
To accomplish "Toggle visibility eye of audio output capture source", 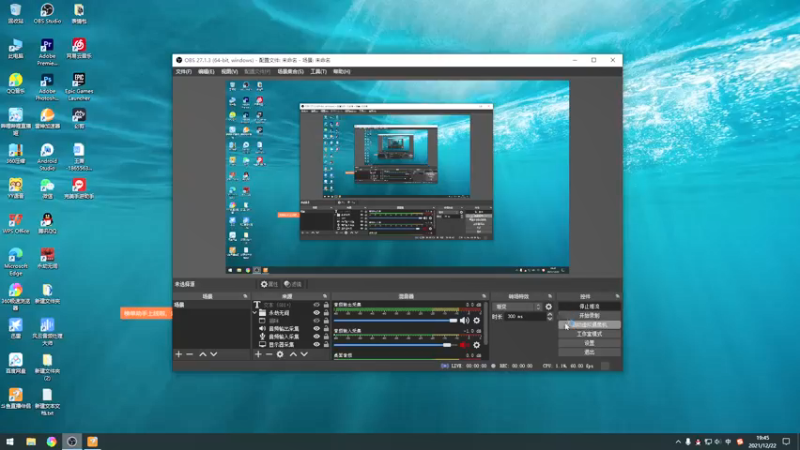I will [x=316, y=329].
